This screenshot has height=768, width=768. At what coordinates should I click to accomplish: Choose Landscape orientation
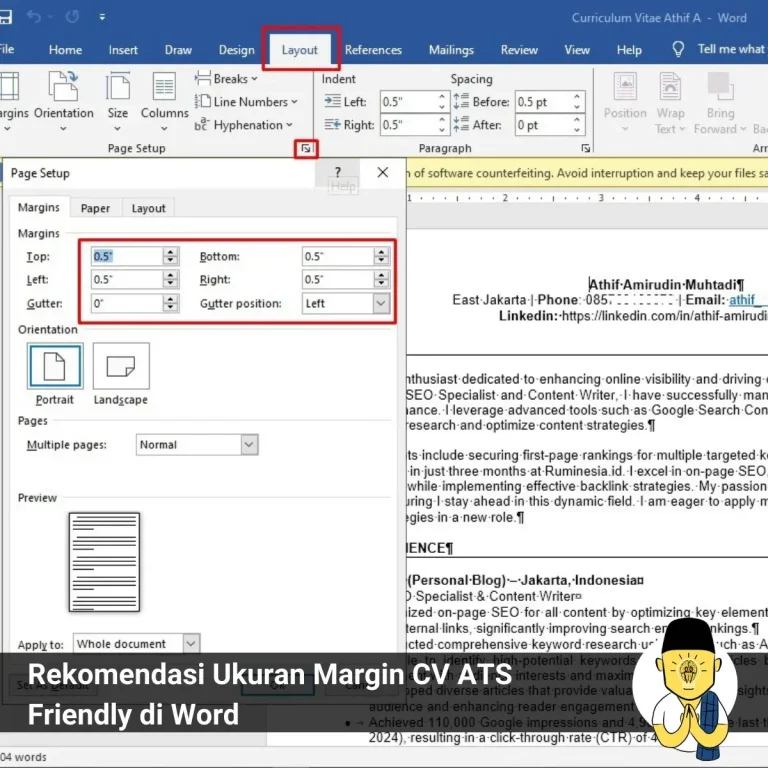[x=121, y=375]
